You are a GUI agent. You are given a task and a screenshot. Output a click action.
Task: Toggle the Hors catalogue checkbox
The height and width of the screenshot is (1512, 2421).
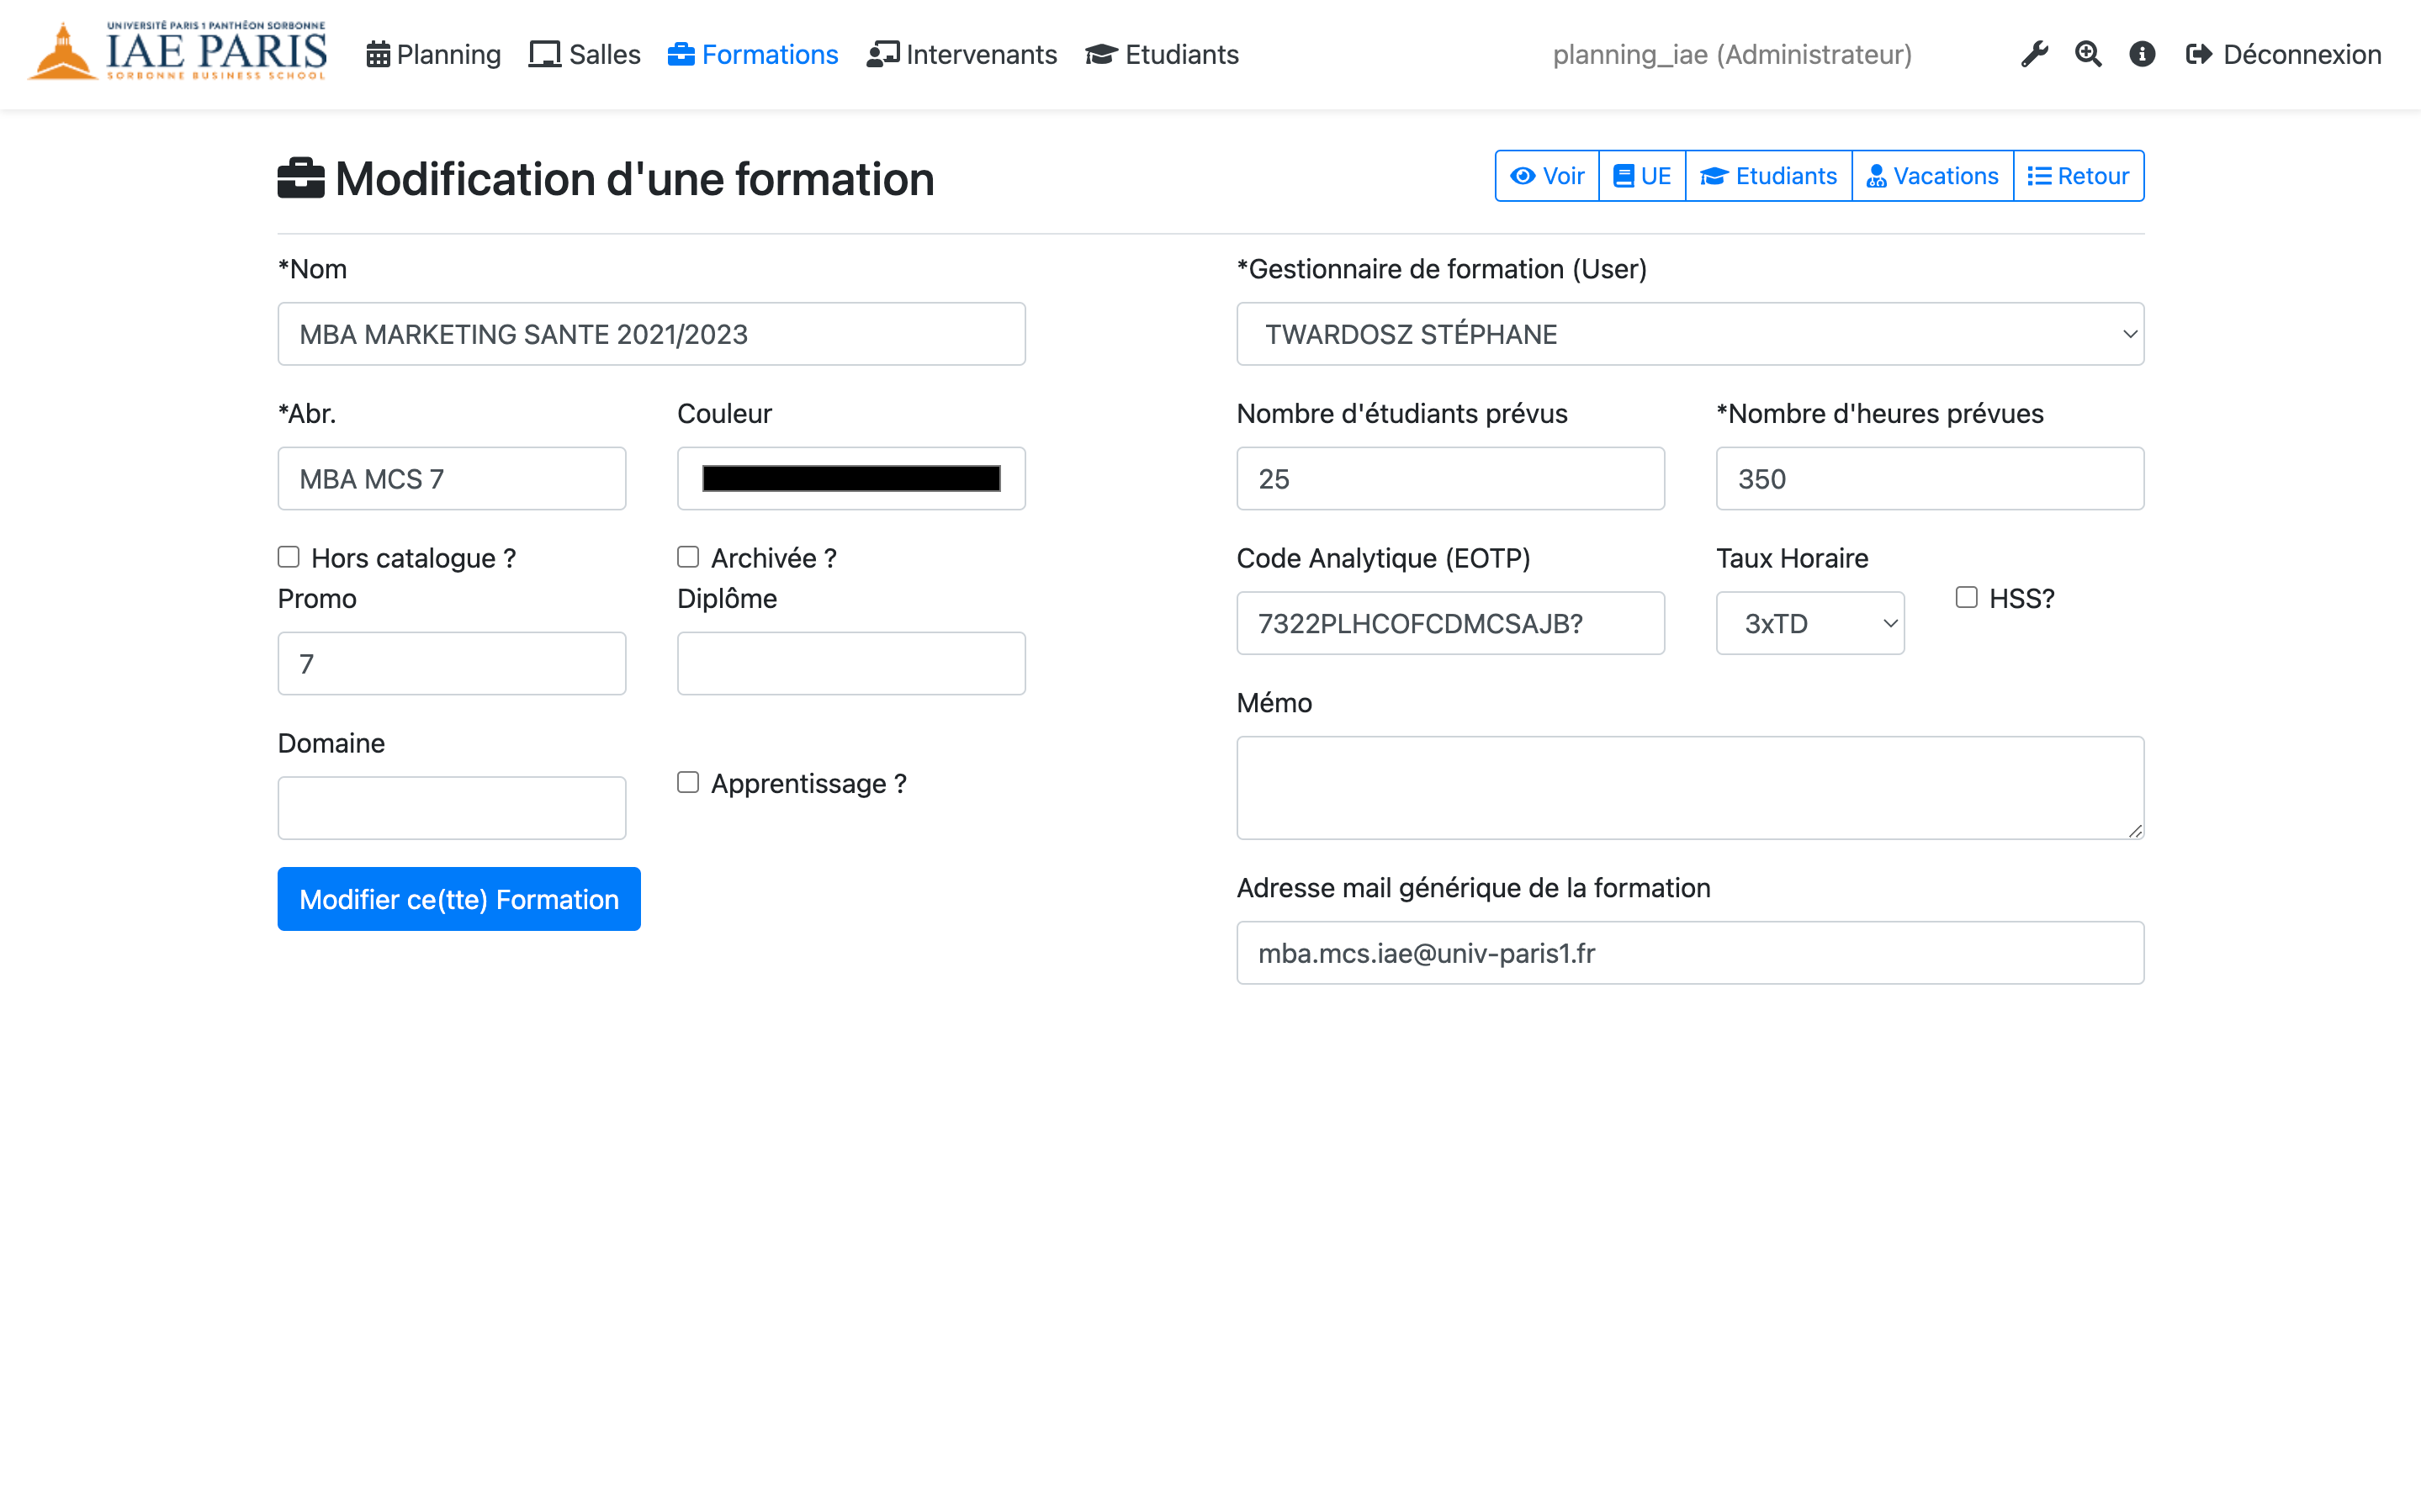coord(289,557)
